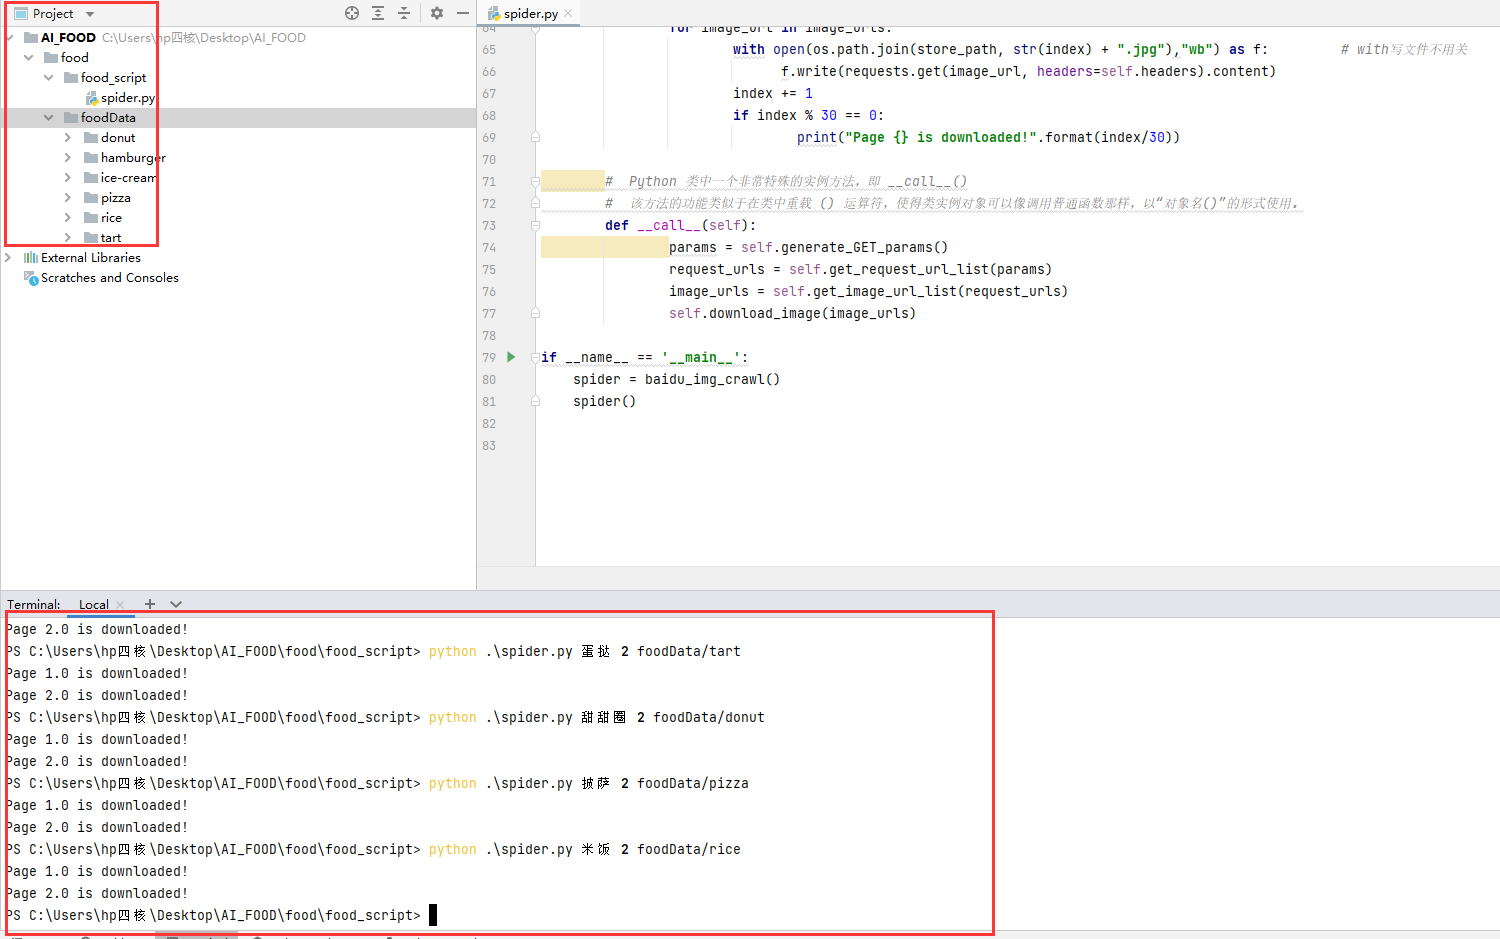Expand the pizza folder
This screenshot has width=1500, height=939.
pyautogui.click(x=68, y=198)
